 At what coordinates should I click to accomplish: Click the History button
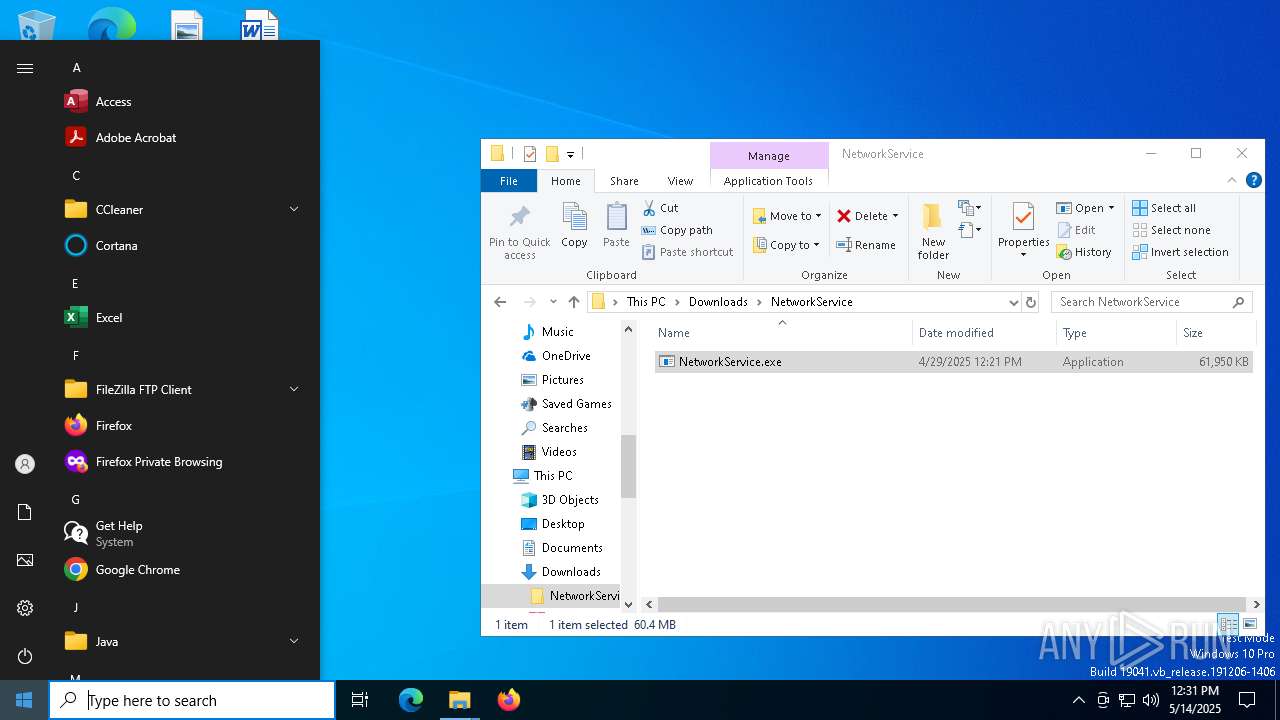coord(1084,252)
